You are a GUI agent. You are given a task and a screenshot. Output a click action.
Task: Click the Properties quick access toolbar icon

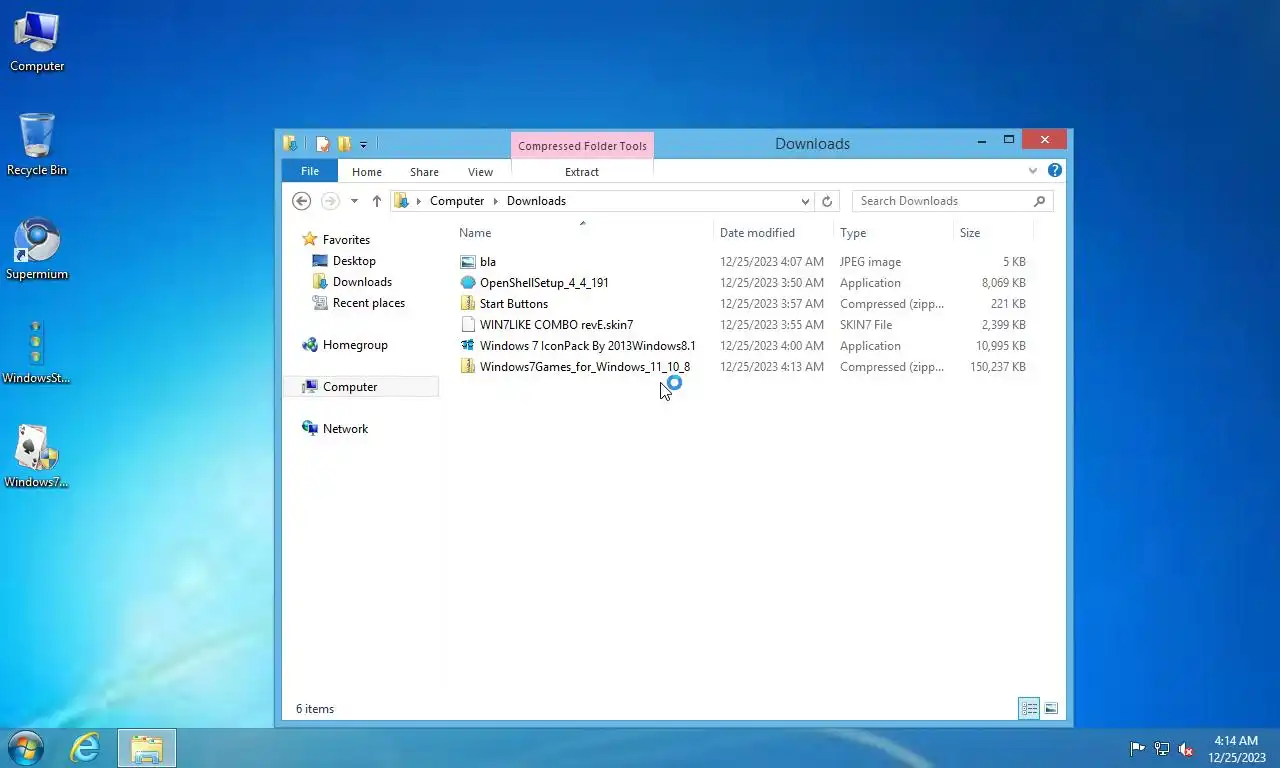(x=322, y=144)
